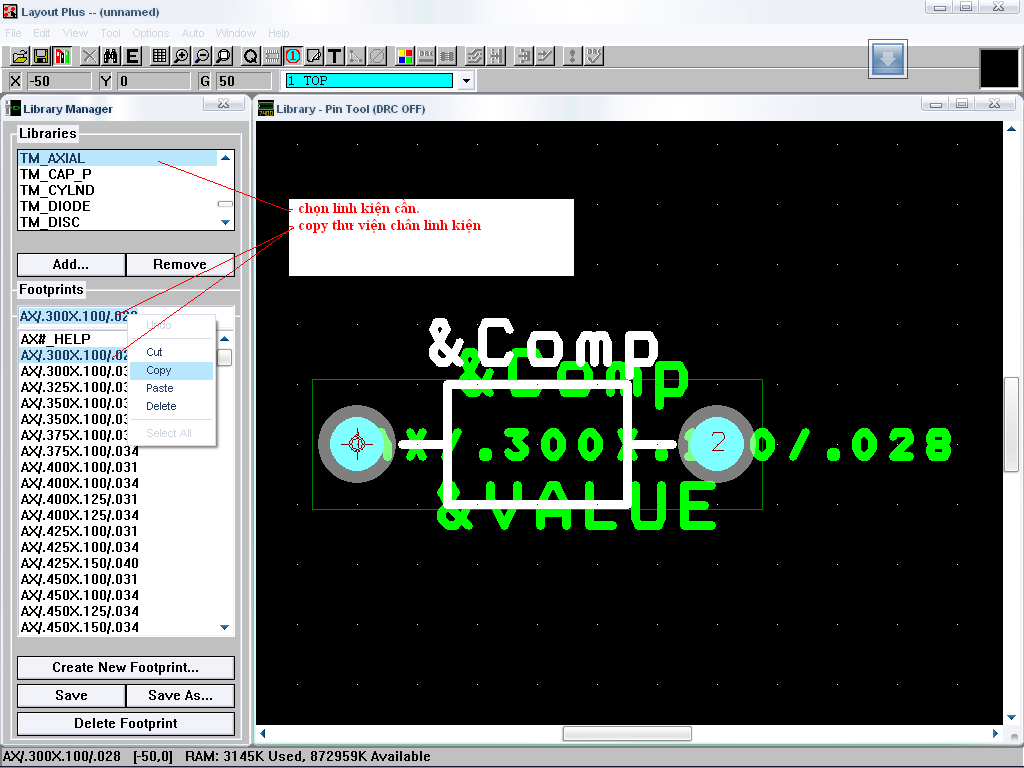Image resolution: width=1024 pixels, height=768 pixels.
Task: Click the Add... library button
Action: 71,264
